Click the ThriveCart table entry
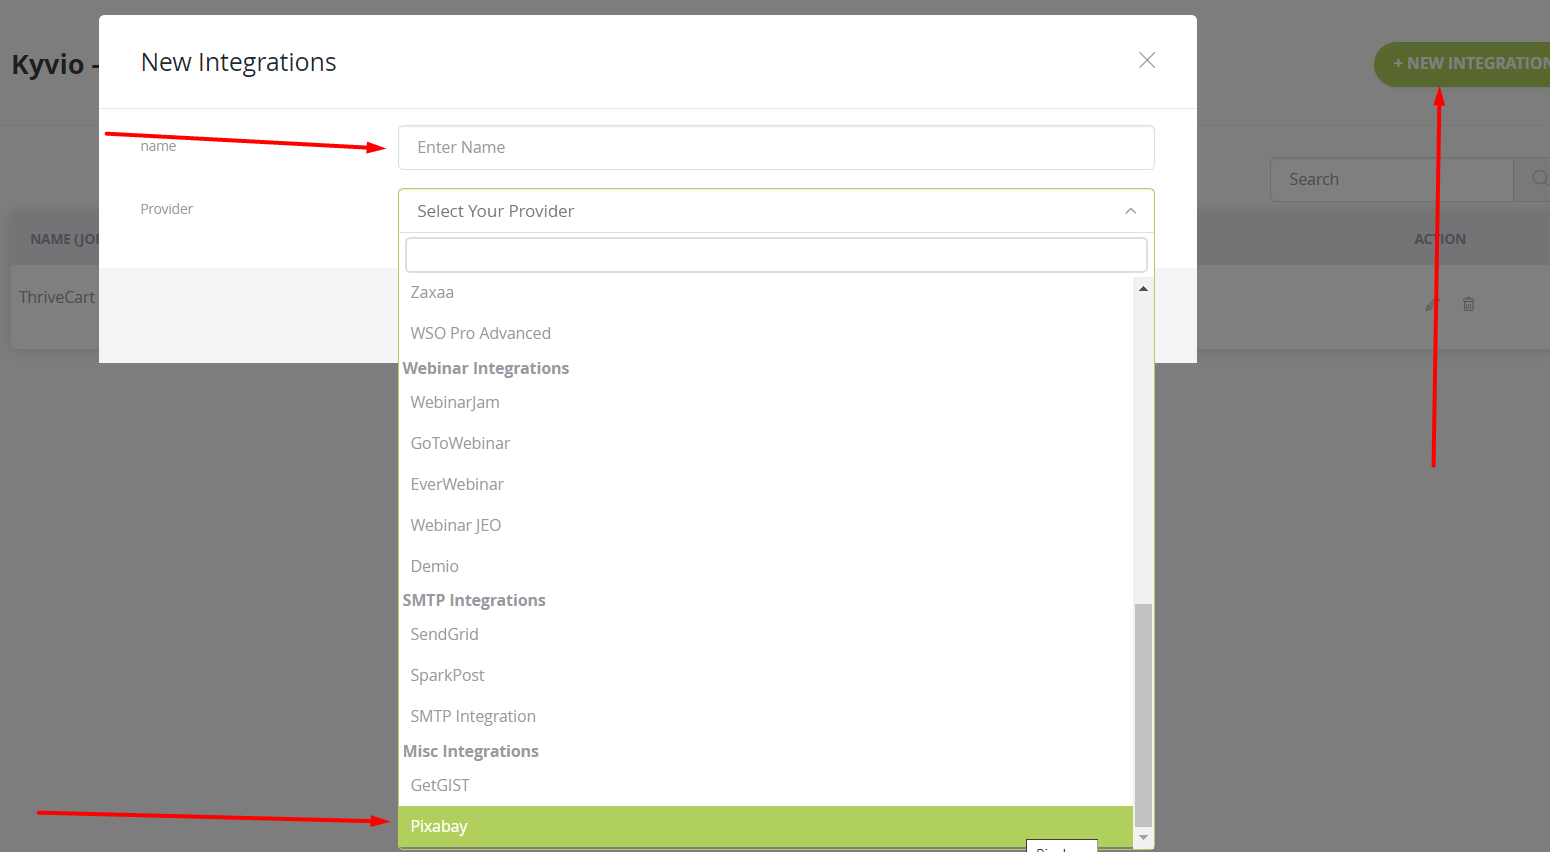The image size is (1550, 852). click(x=57, y=297)
